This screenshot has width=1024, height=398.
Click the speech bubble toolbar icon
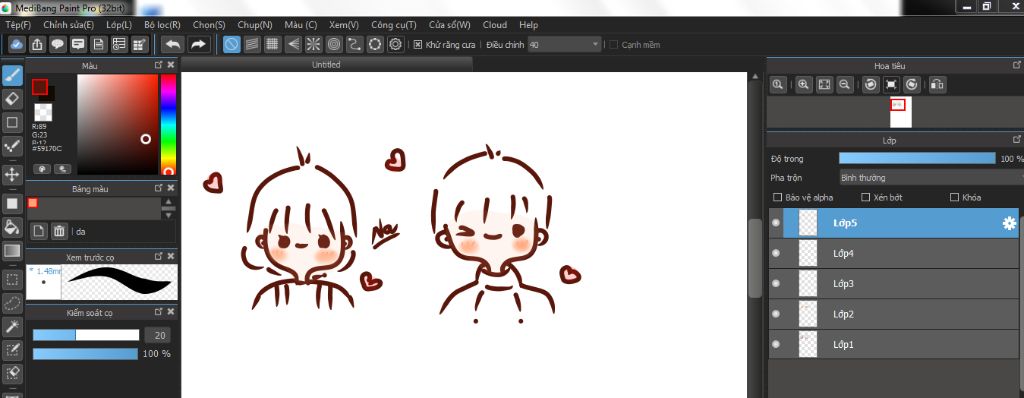click(57, 44)
